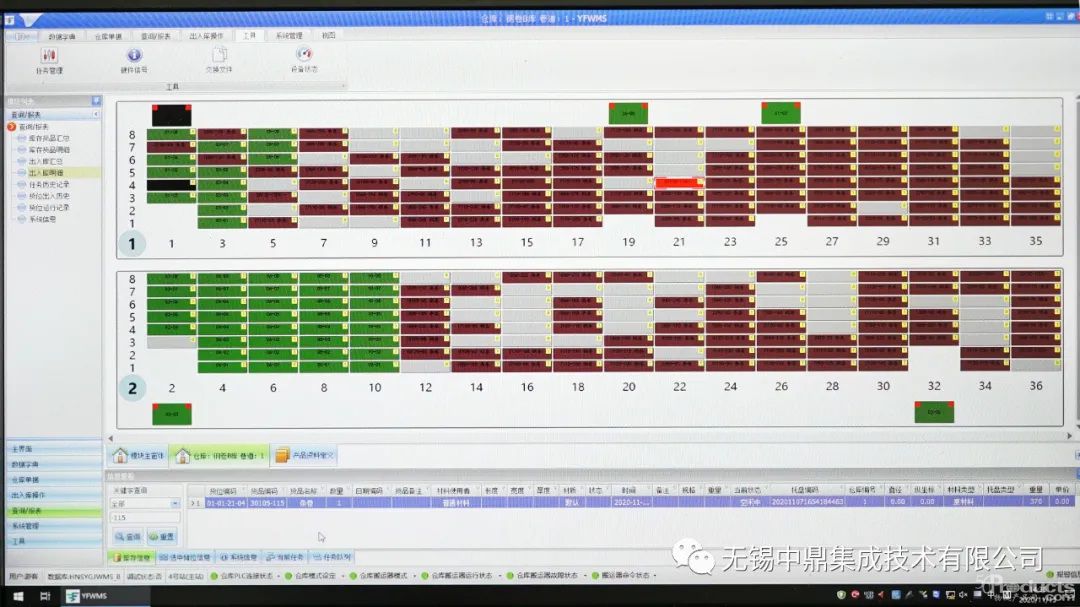Viewport: 1080px width, 607px height.
Task: Open the 交换文件 exchange file tool
Action: (218, 57)
